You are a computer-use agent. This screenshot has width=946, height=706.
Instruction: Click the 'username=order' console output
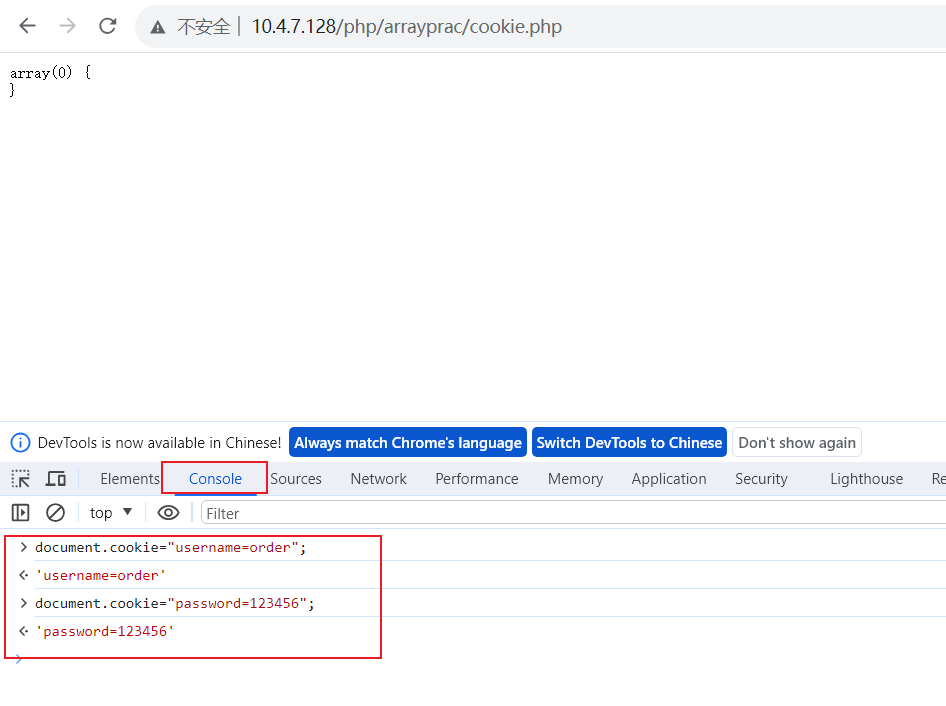click(x=100, y=575)
